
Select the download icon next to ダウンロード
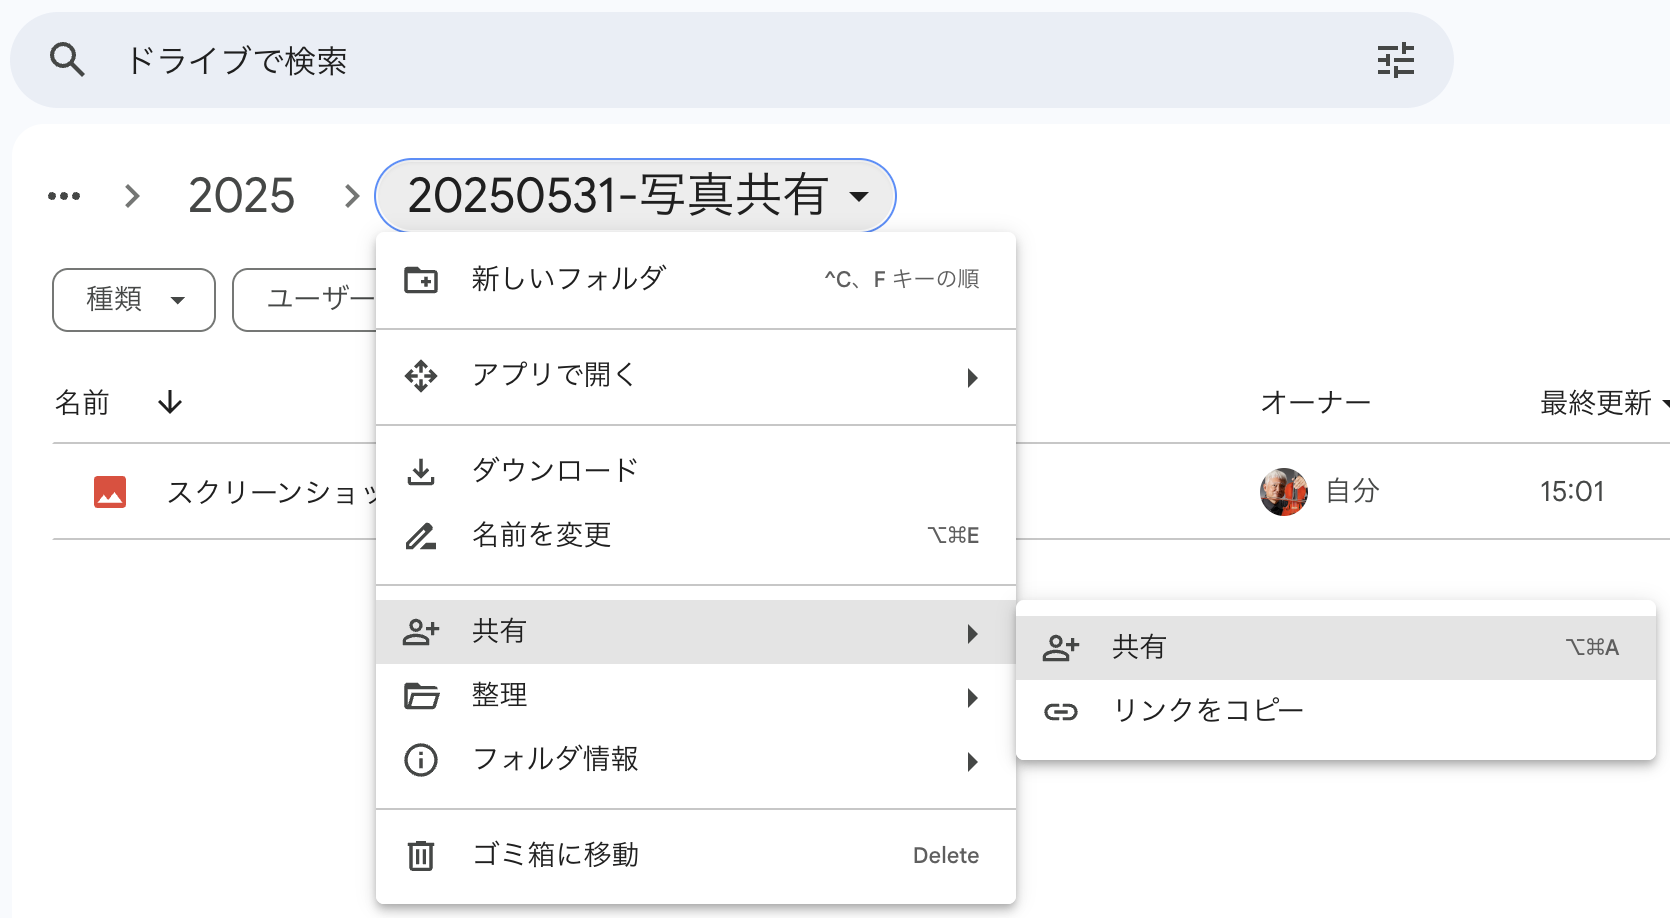pyautogui.click(x=421, y=470)
